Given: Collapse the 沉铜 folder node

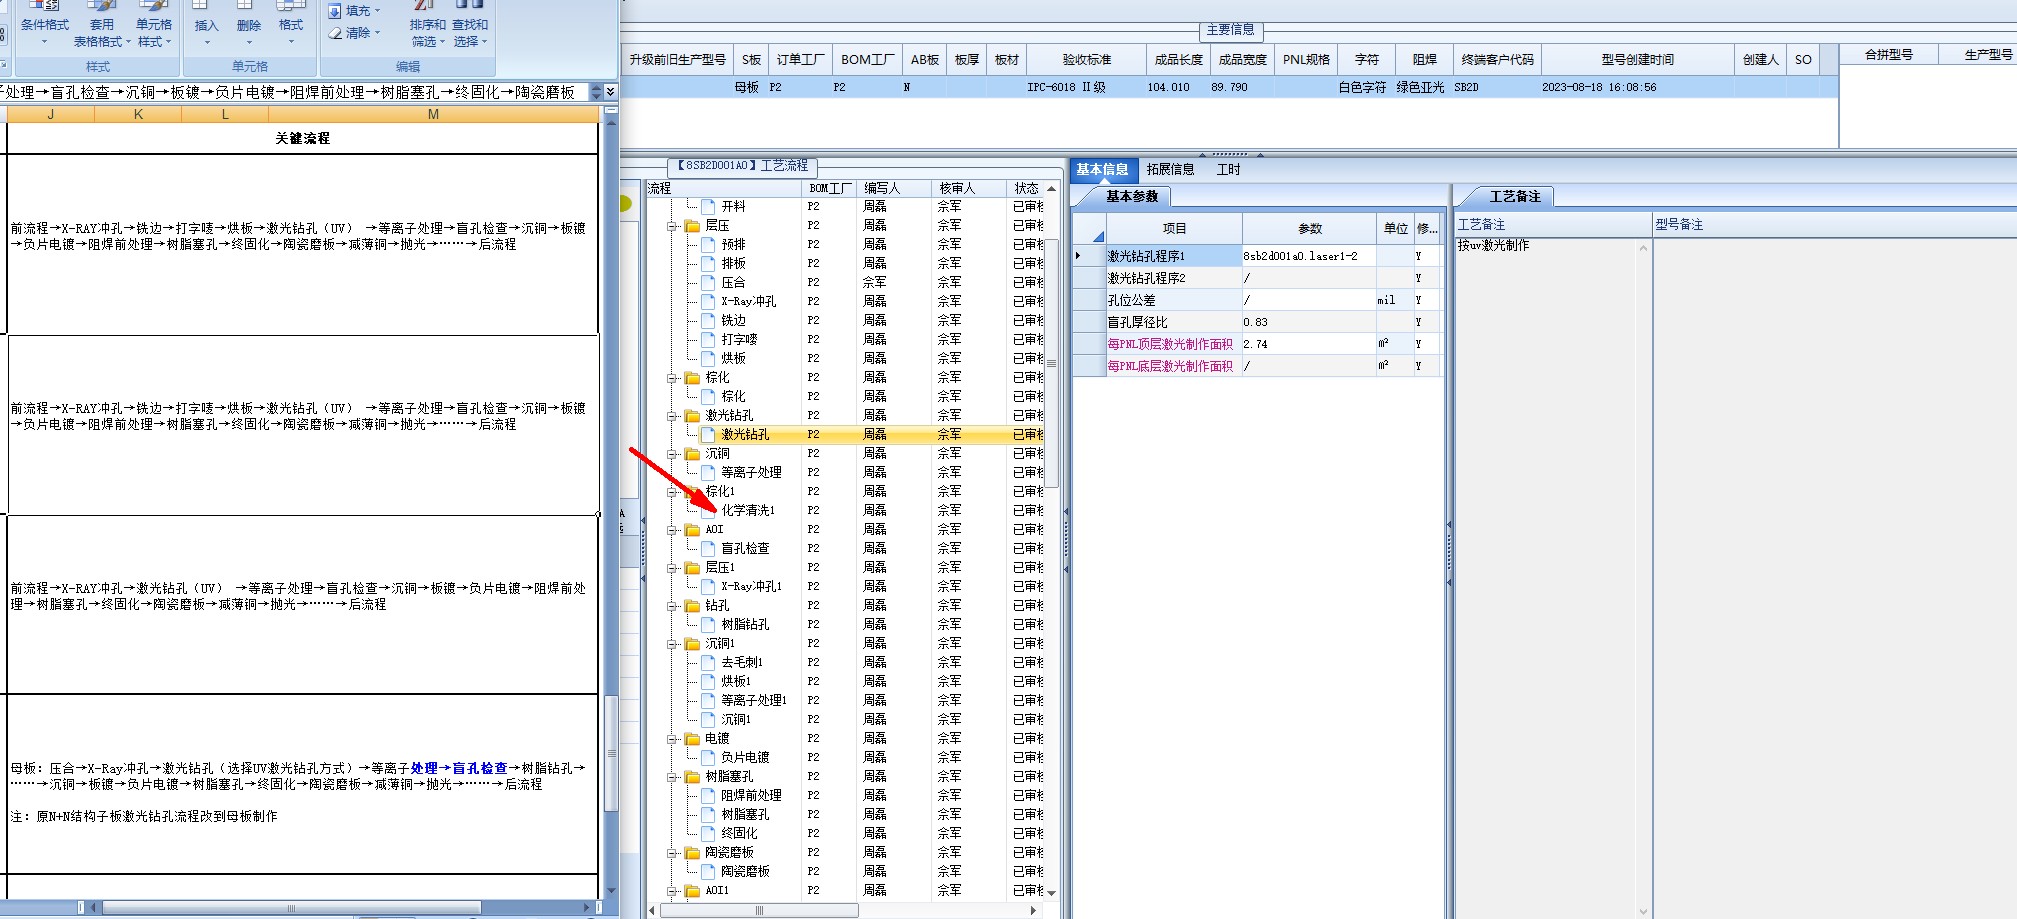Looking at the screenshot, I should pyautogui.click(x=673, y=454).
